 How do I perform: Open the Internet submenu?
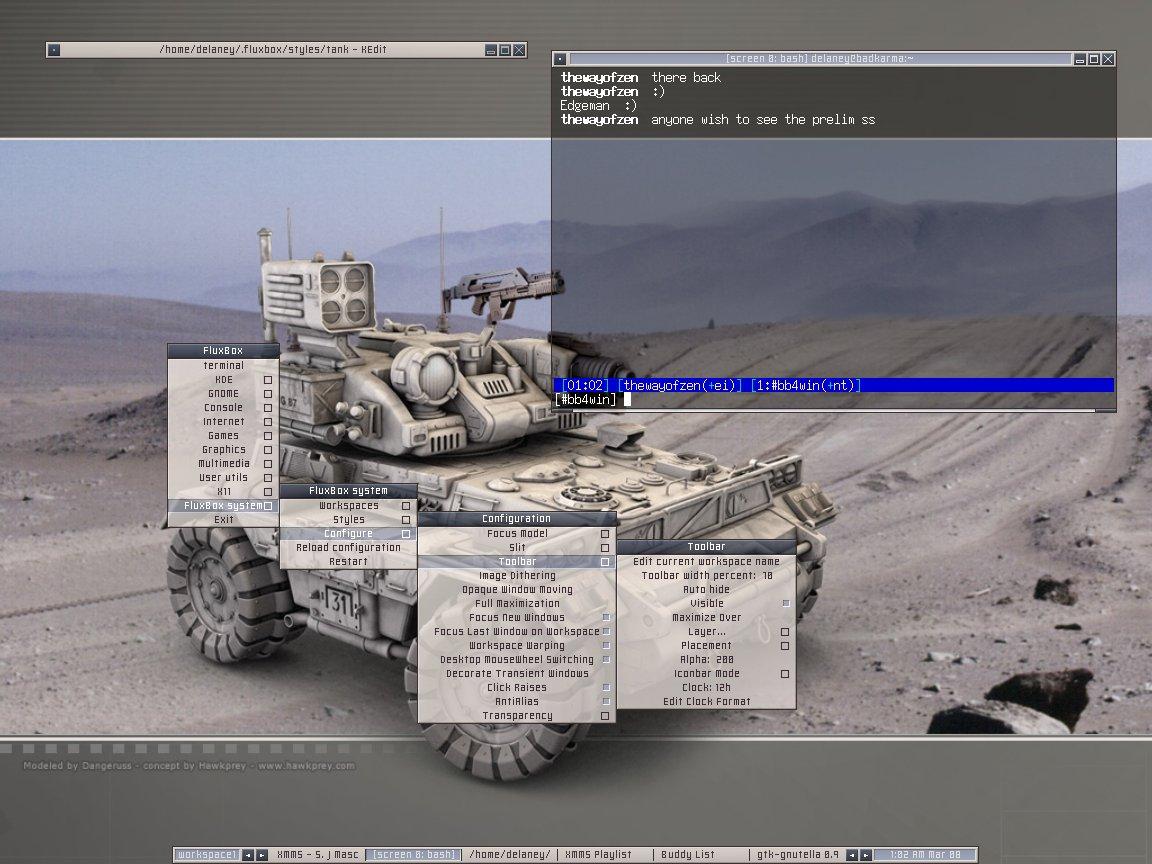[x=223, y=422]
